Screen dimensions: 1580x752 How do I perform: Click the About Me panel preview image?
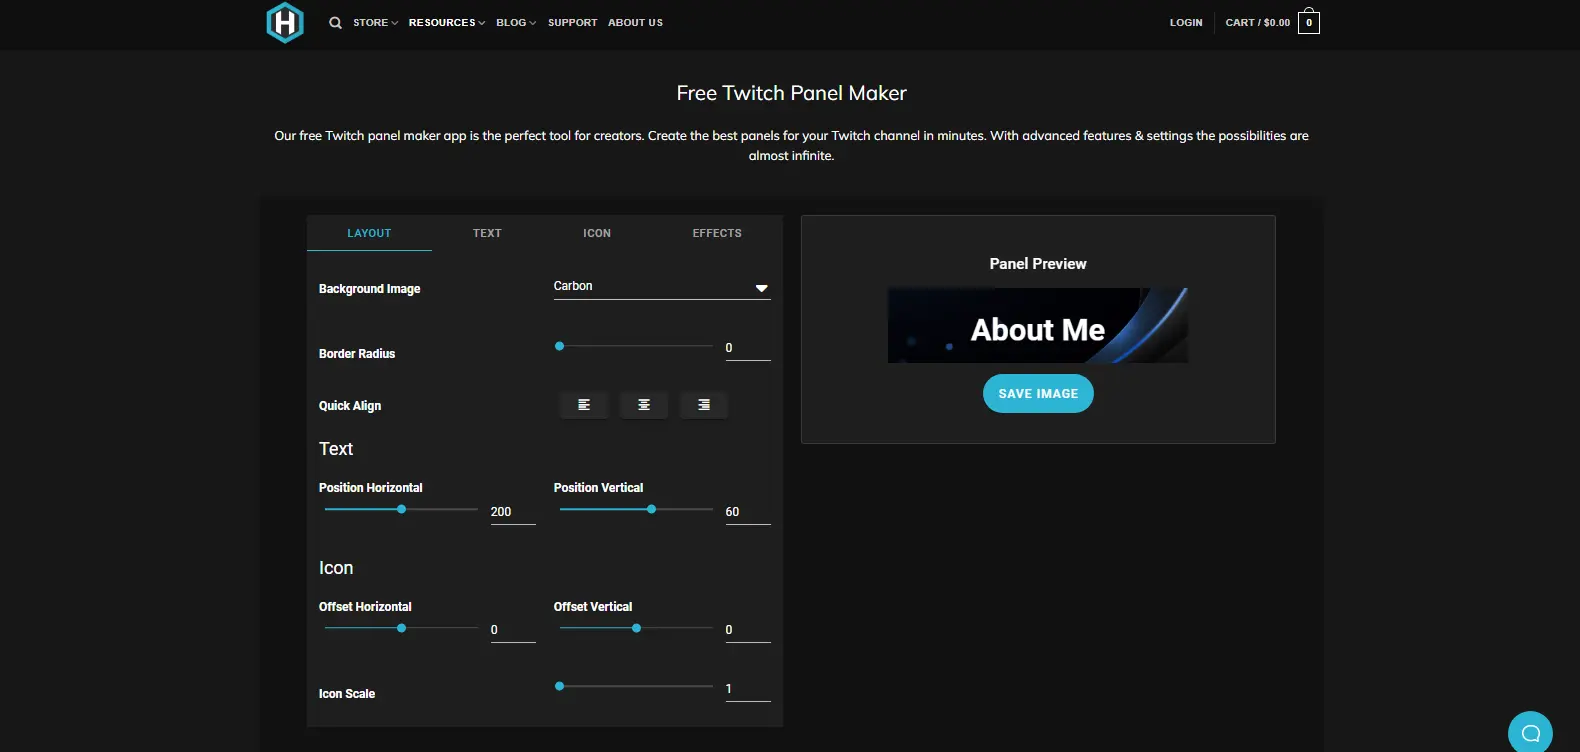click(1038, 325)
